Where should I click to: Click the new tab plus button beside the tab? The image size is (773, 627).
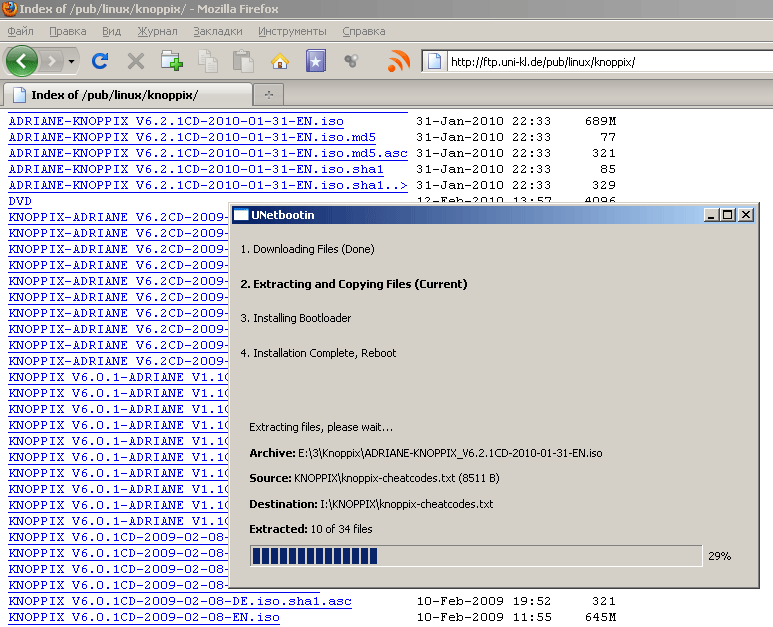[269, 95]
